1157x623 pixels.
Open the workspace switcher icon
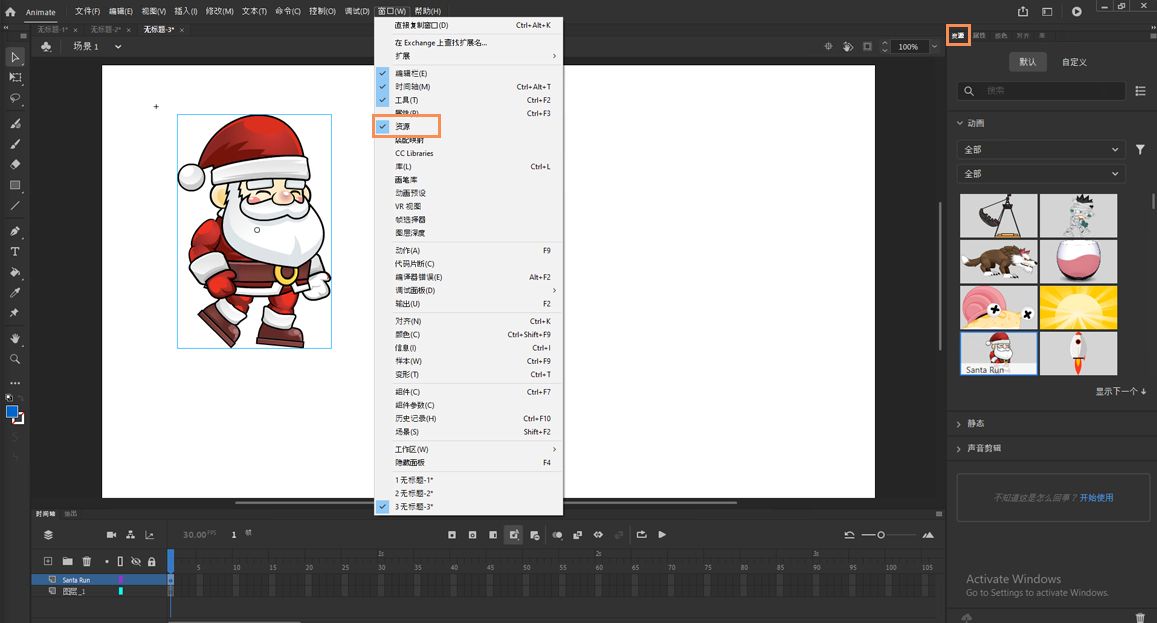pos(1047,11)
